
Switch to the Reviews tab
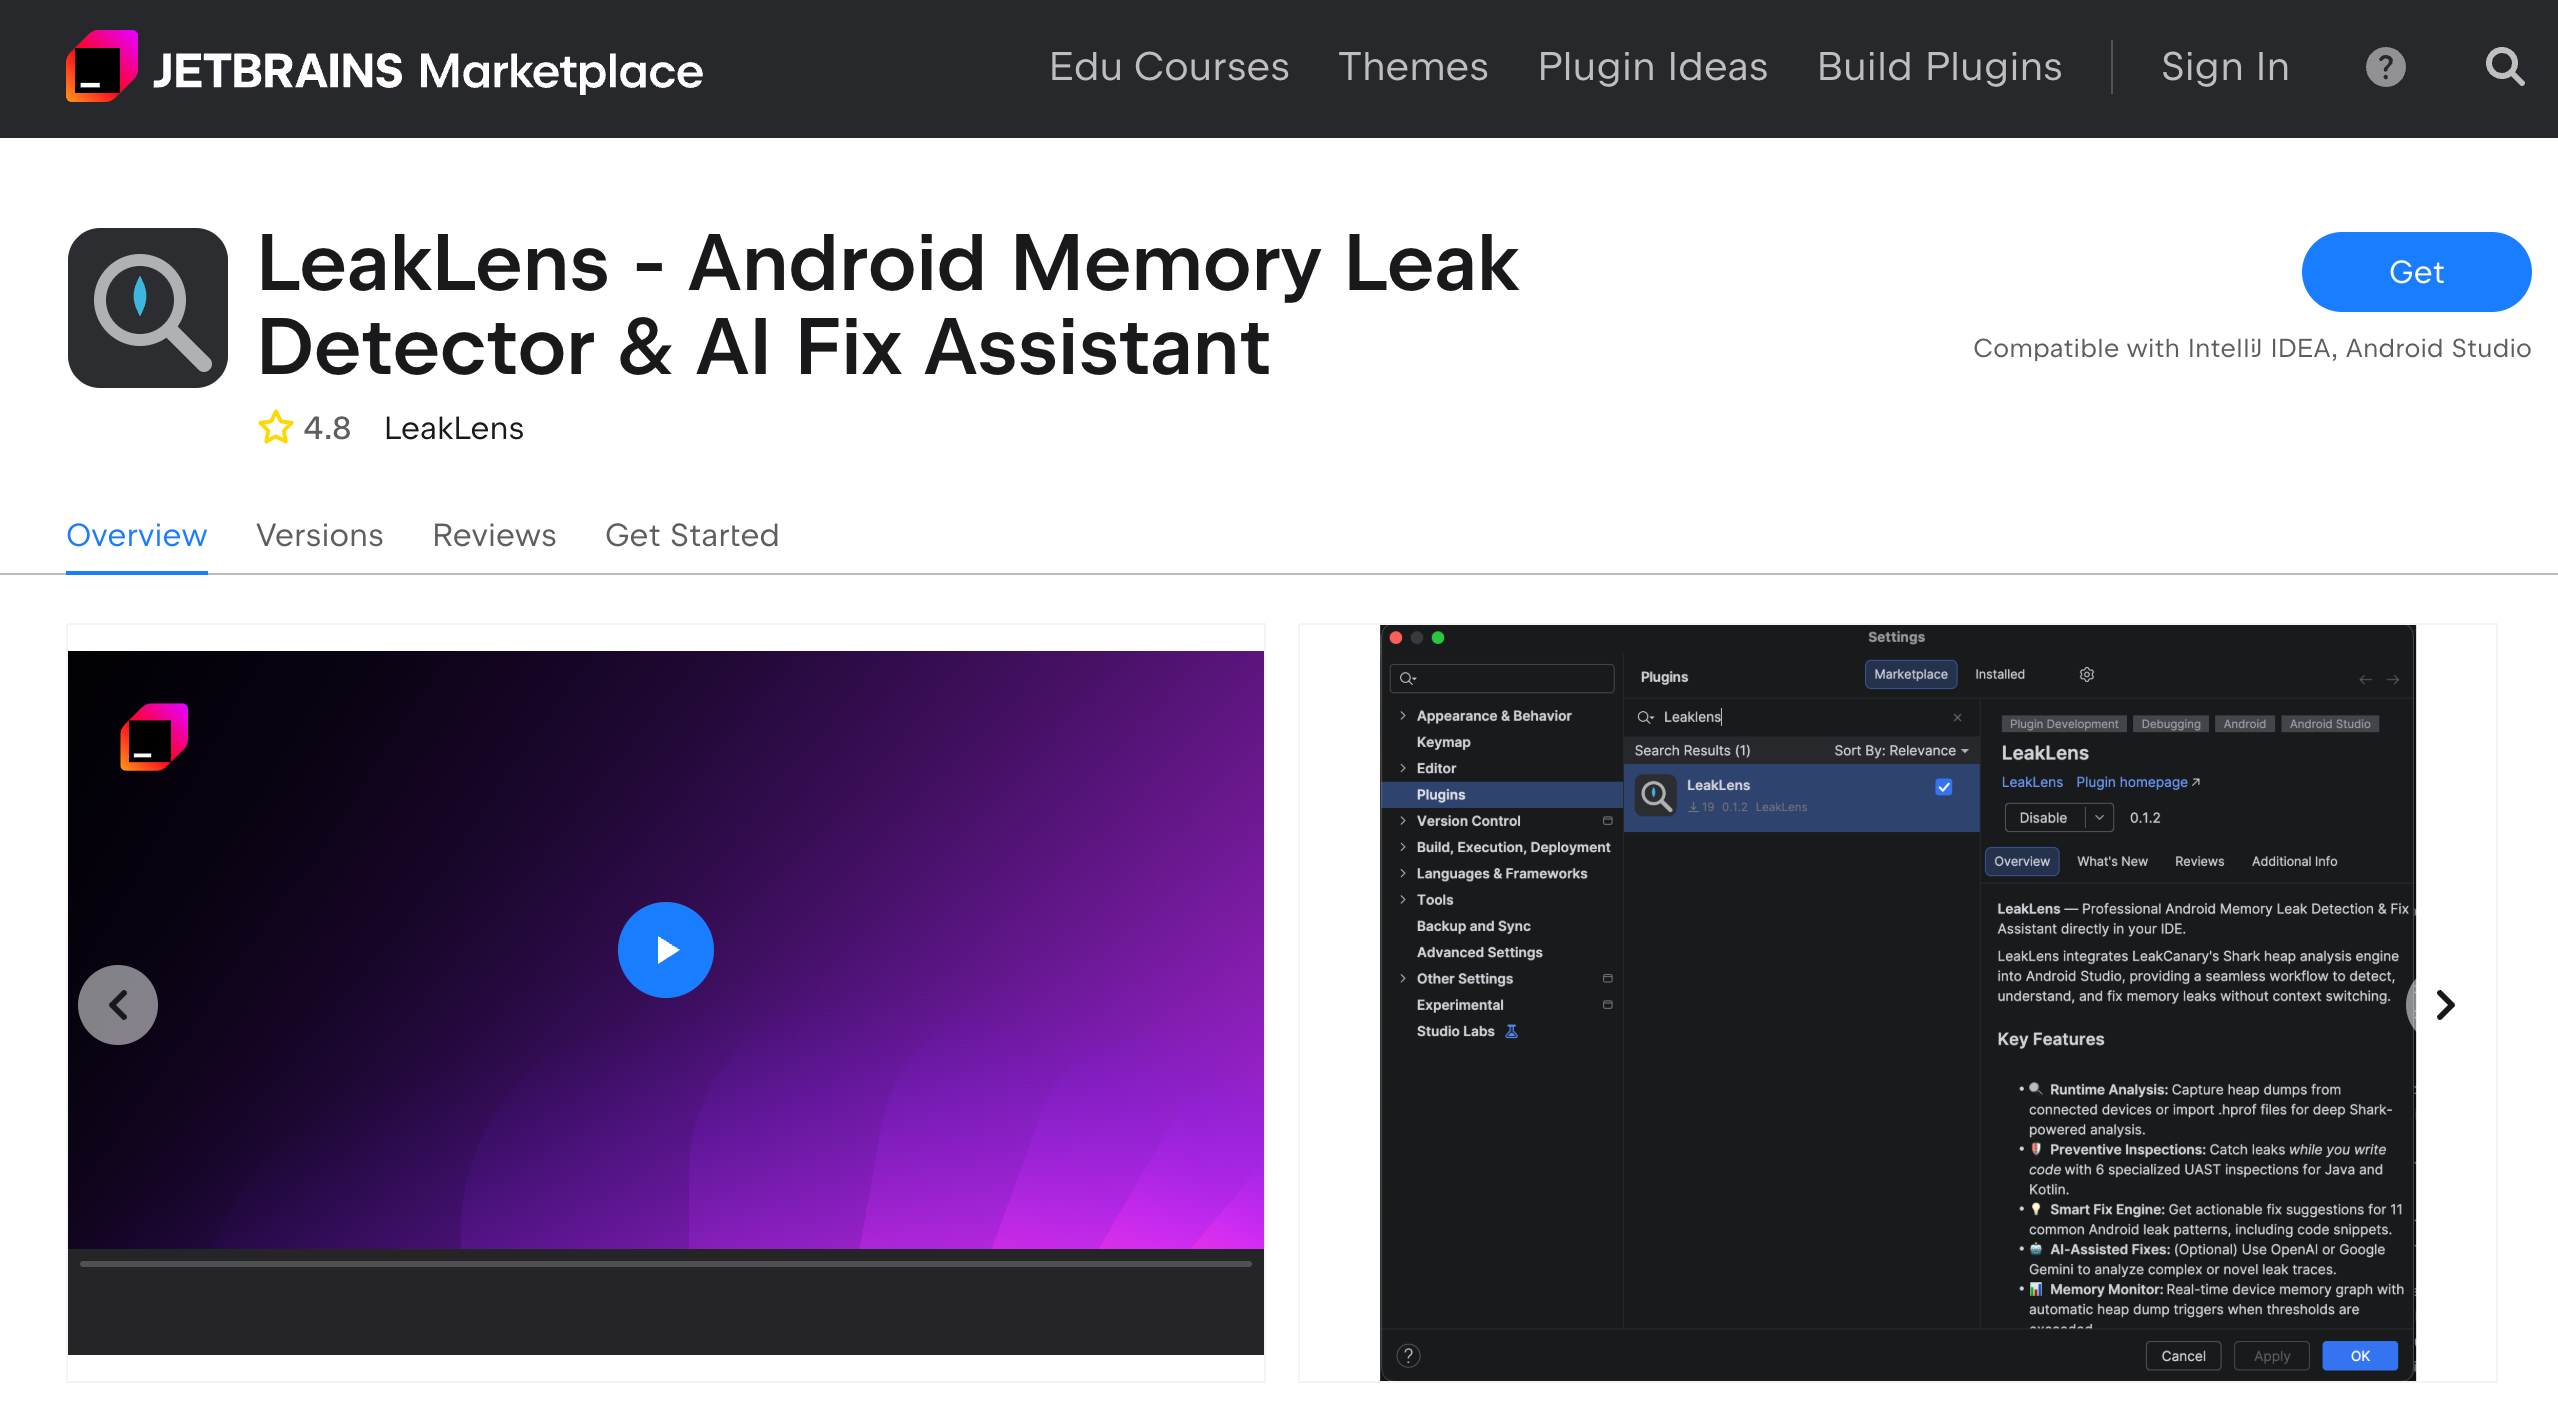pos(494,535)
